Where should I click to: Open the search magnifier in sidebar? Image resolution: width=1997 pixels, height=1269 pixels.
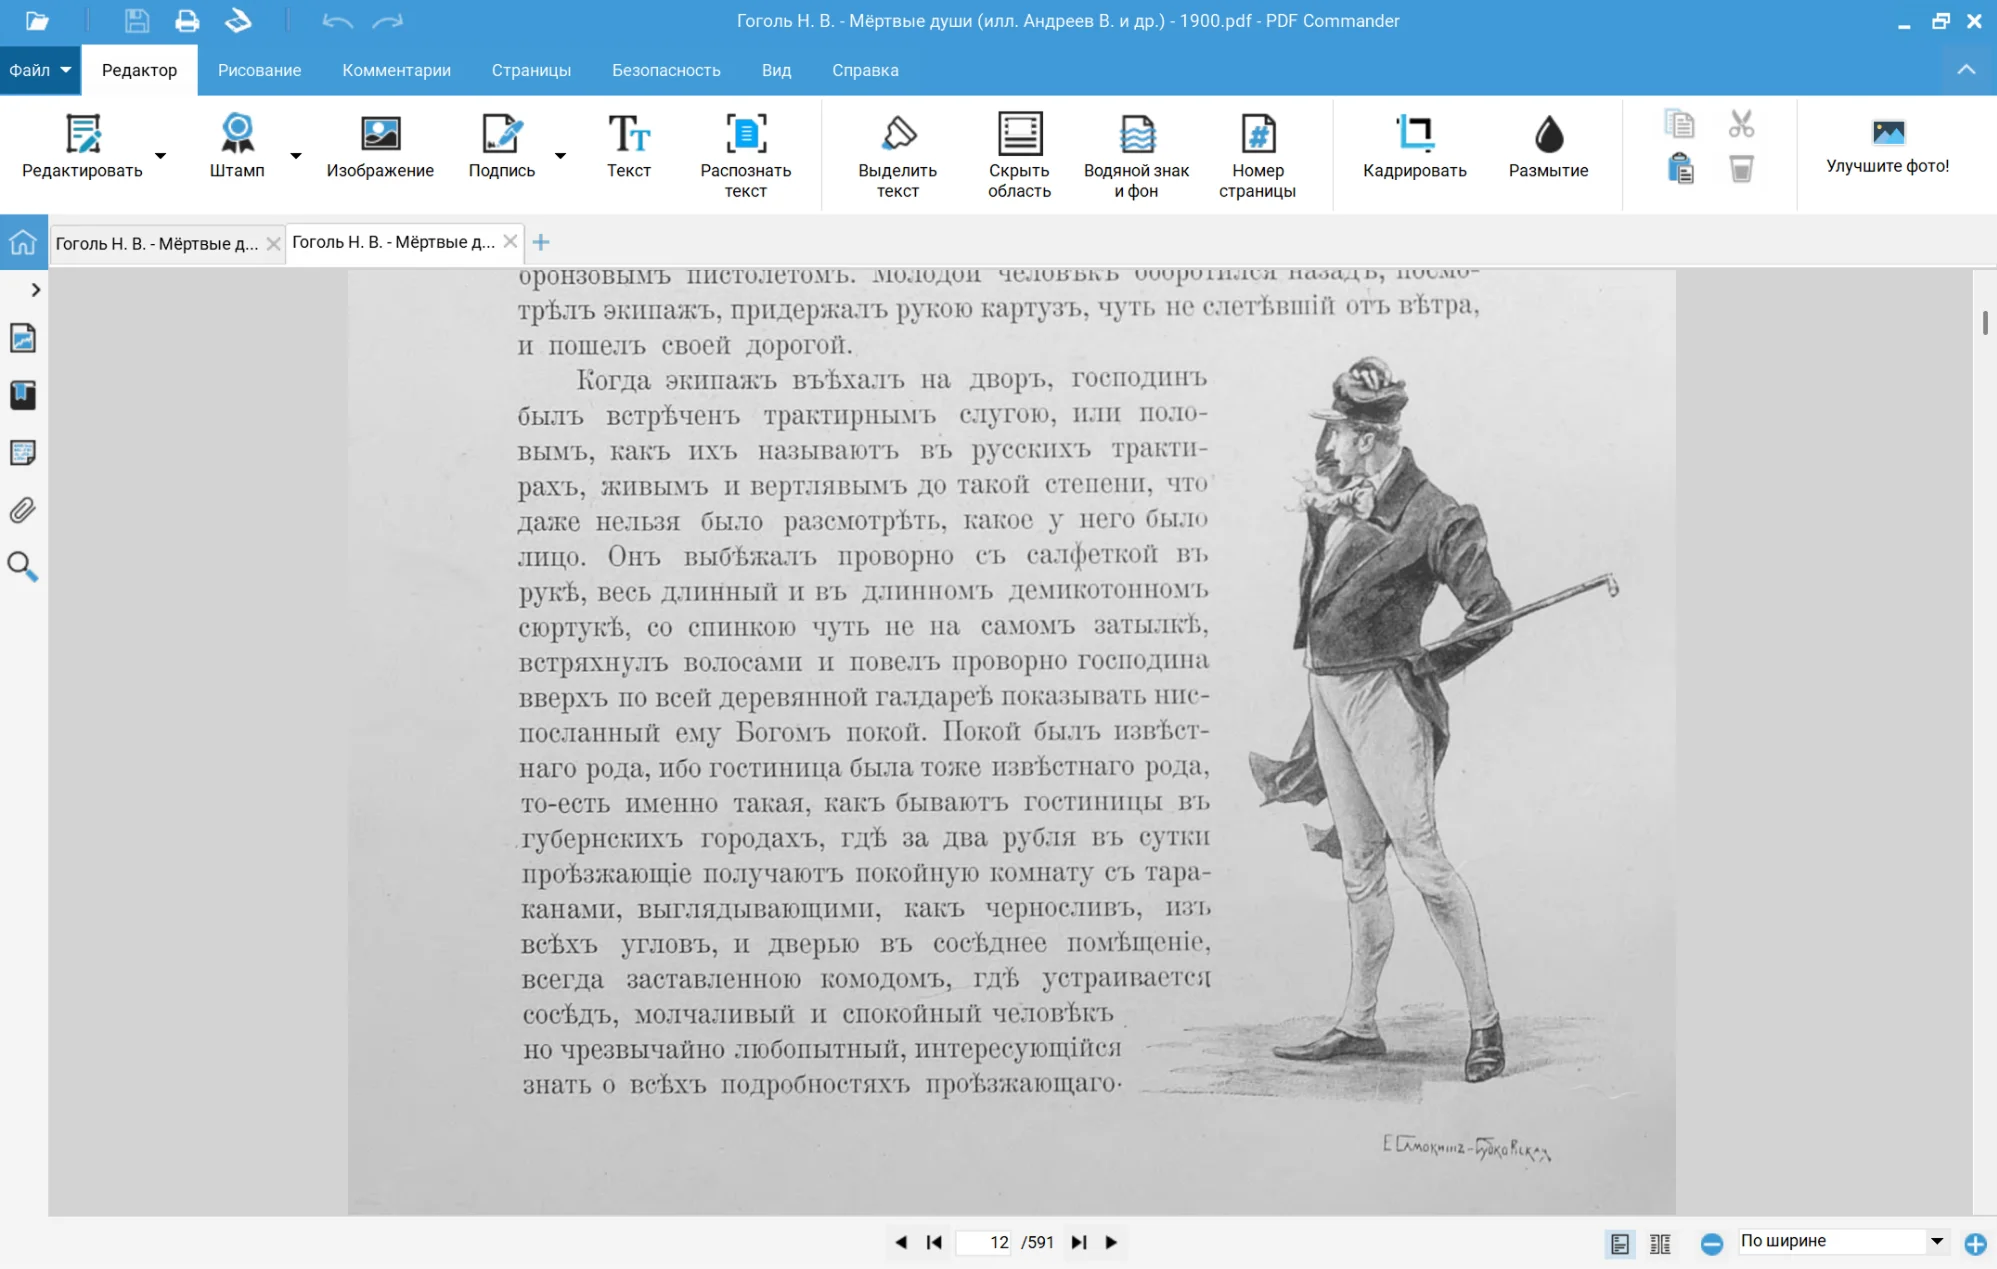pos(23,567)
